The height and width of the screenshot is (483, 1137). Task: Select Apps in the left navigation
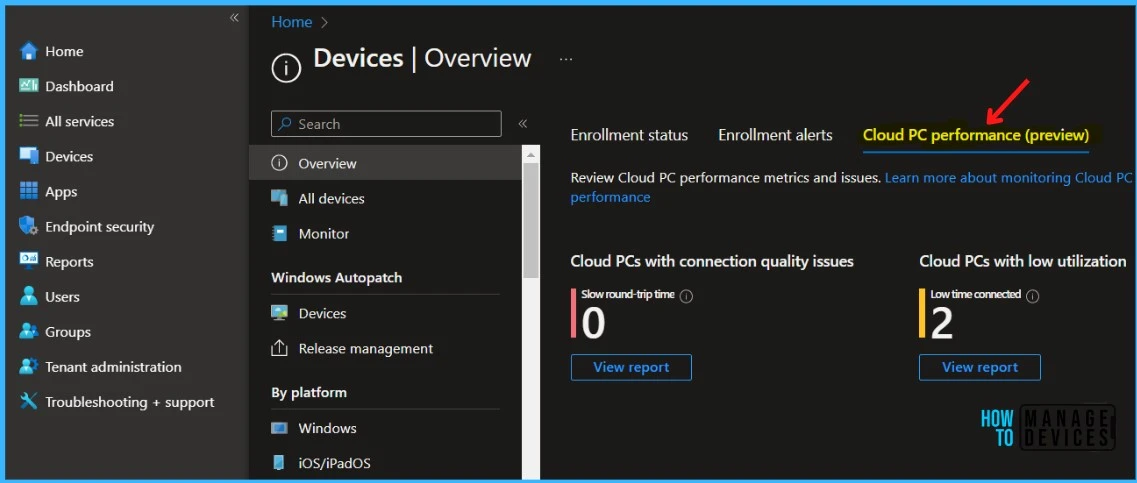(x=61, y=192)
